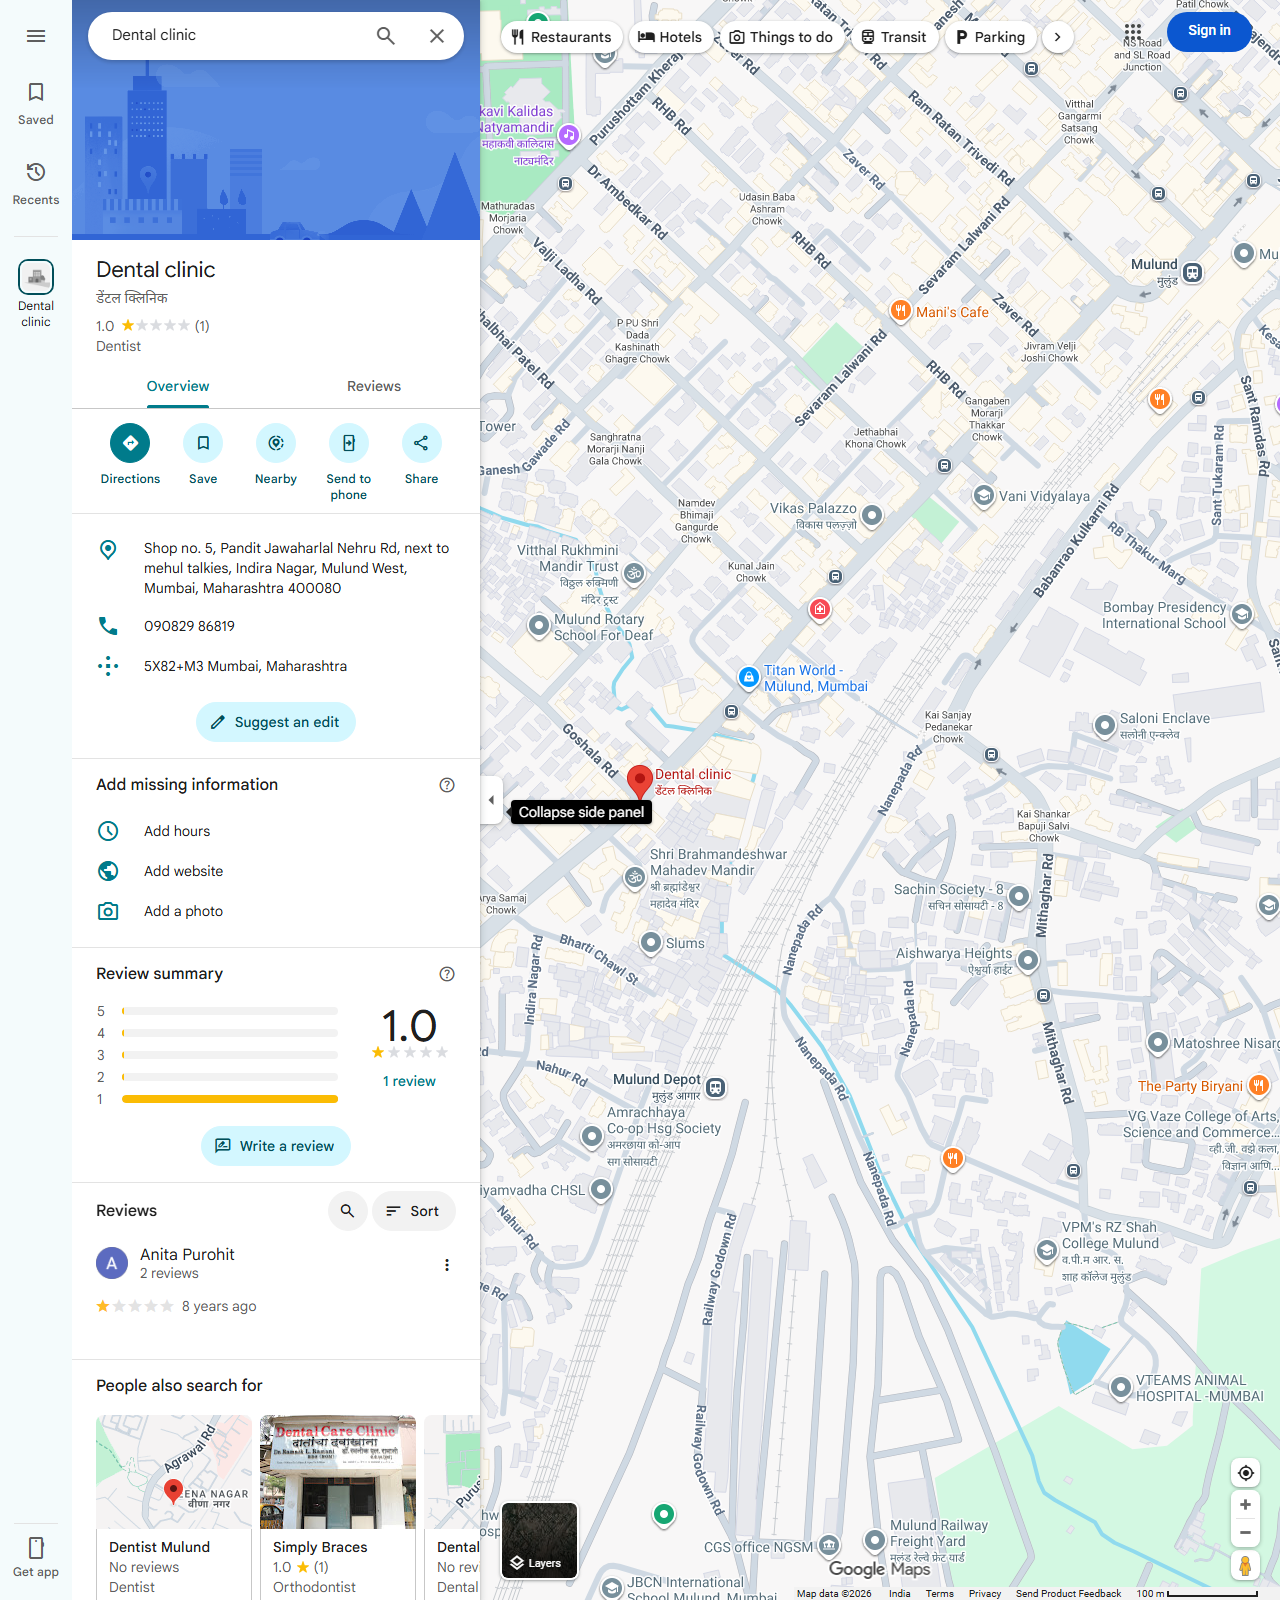The height and width of the screenshot is (1600, 1280).
Task: Click Add website
Action: pyautogui.click(x=276, y=871)
